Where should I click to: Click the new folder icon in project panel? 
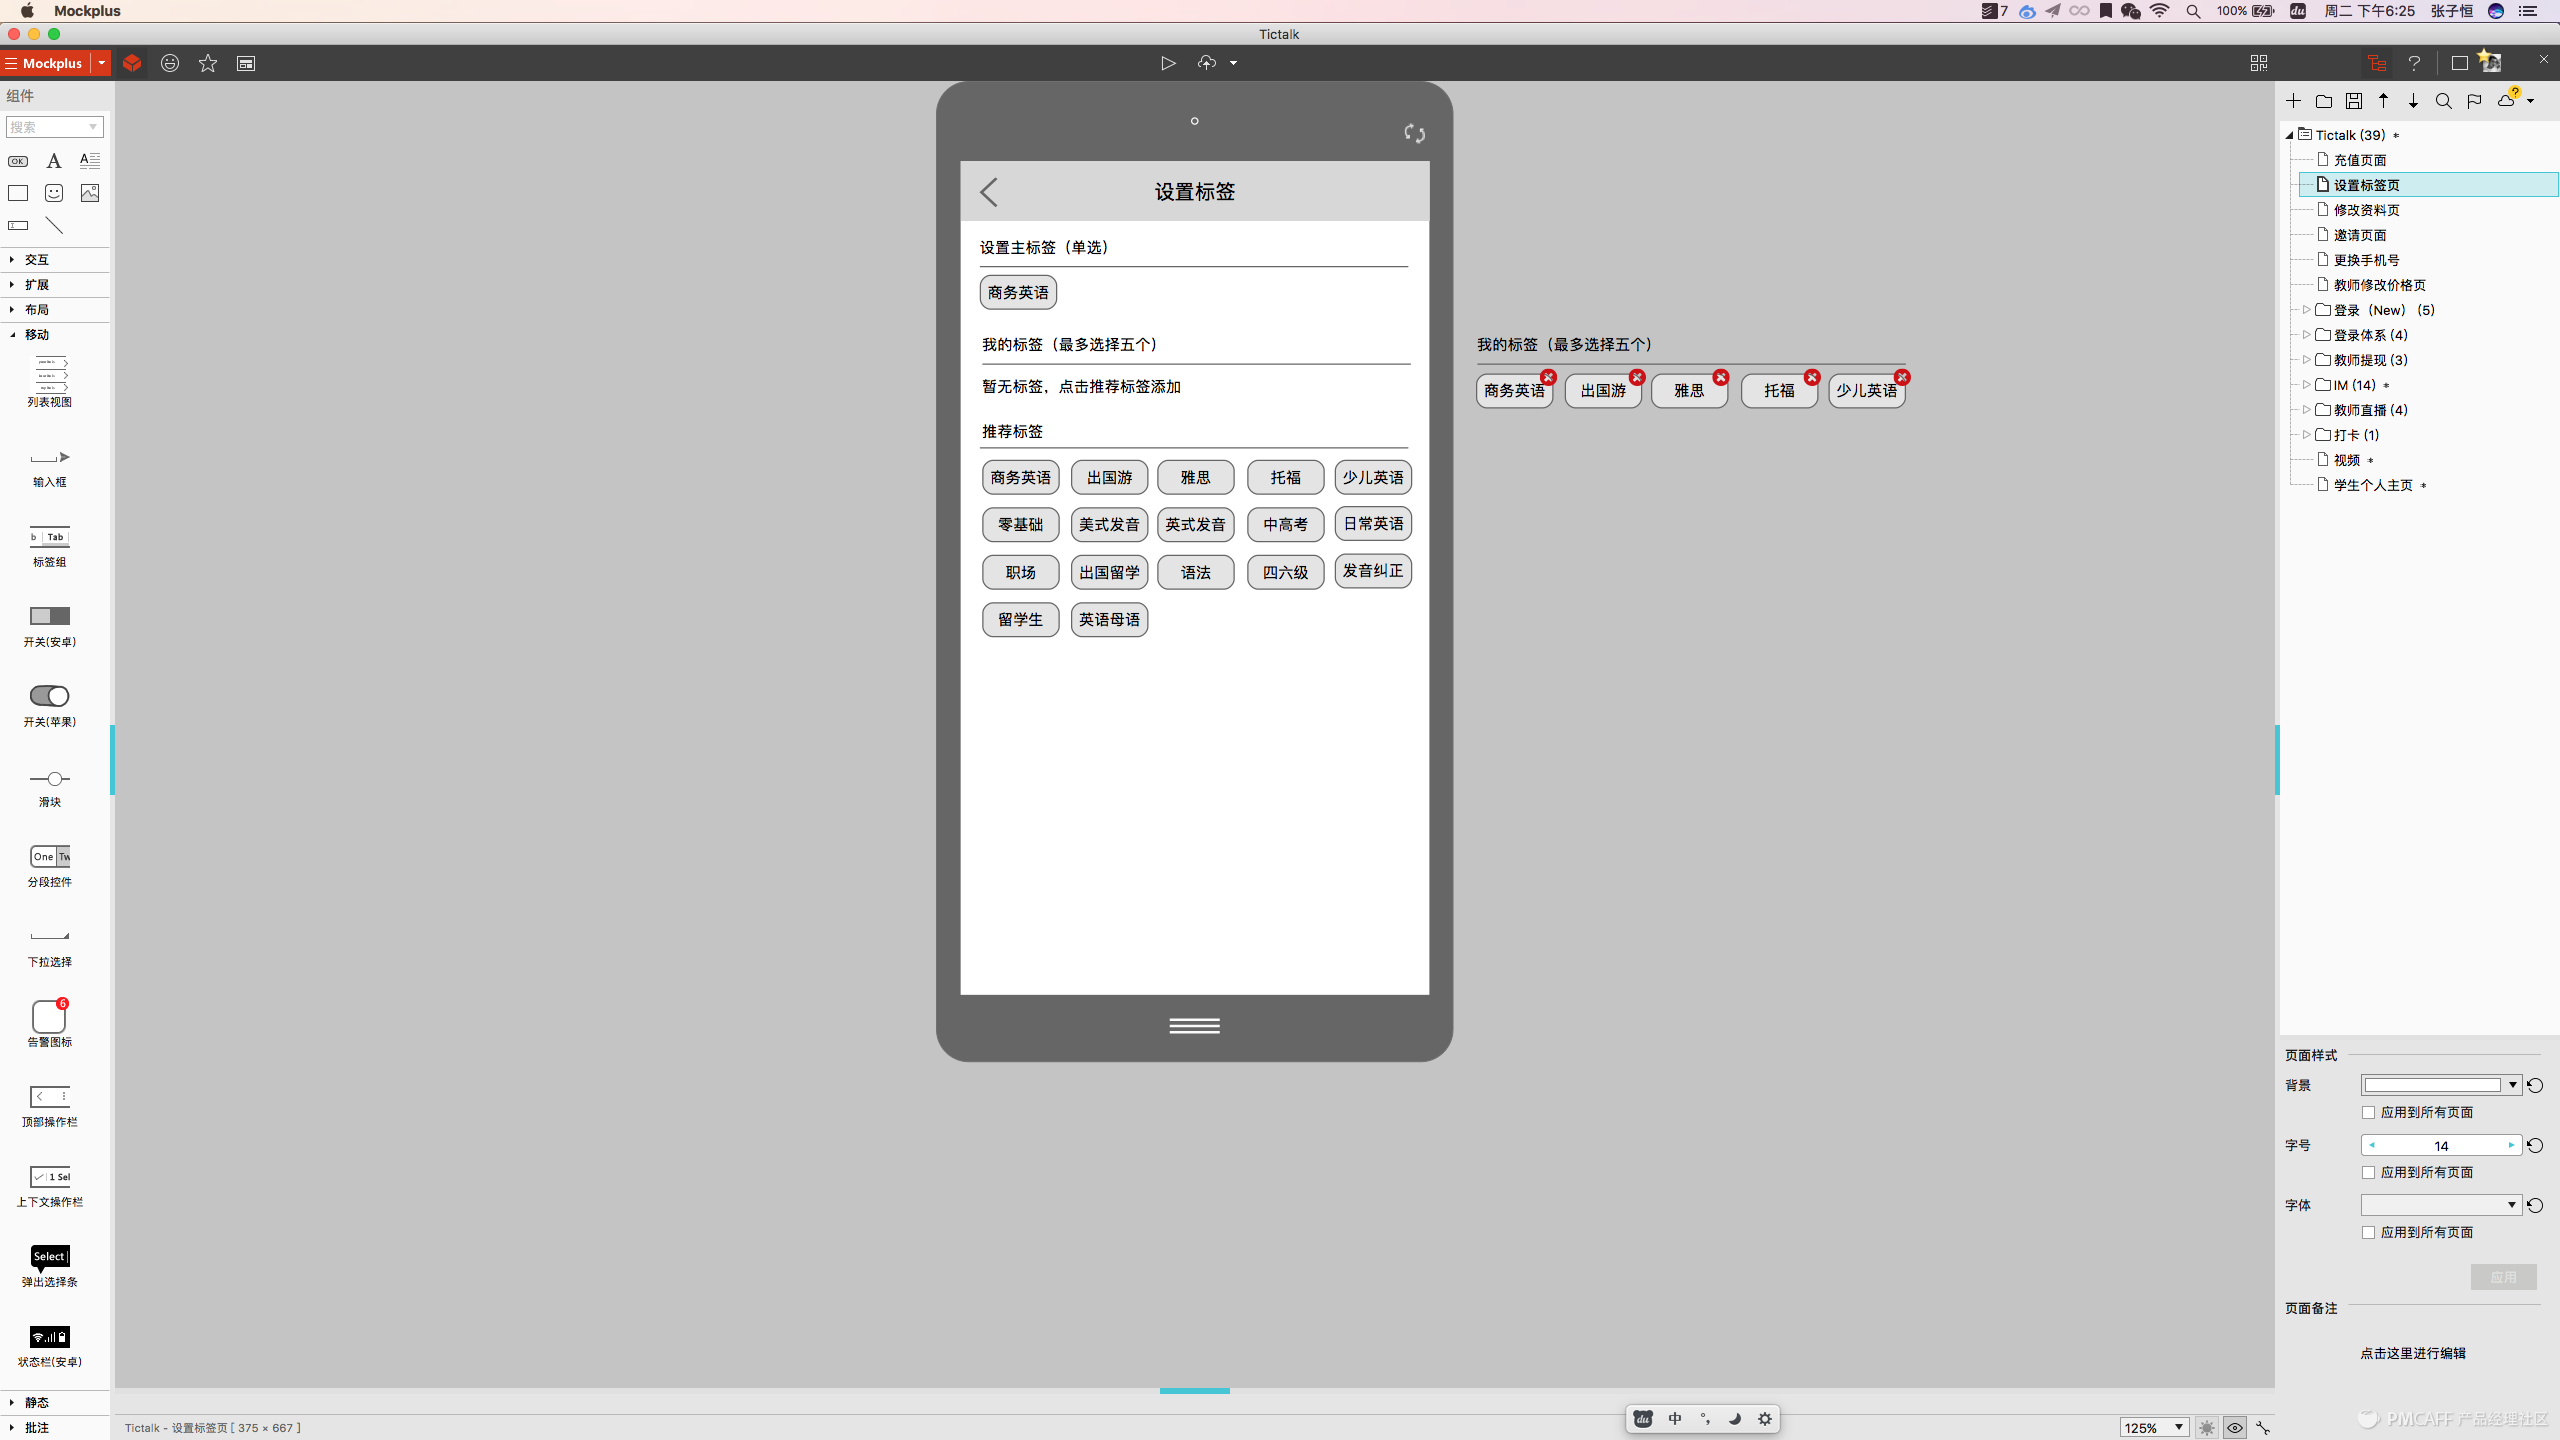(x=2324, y=101)
